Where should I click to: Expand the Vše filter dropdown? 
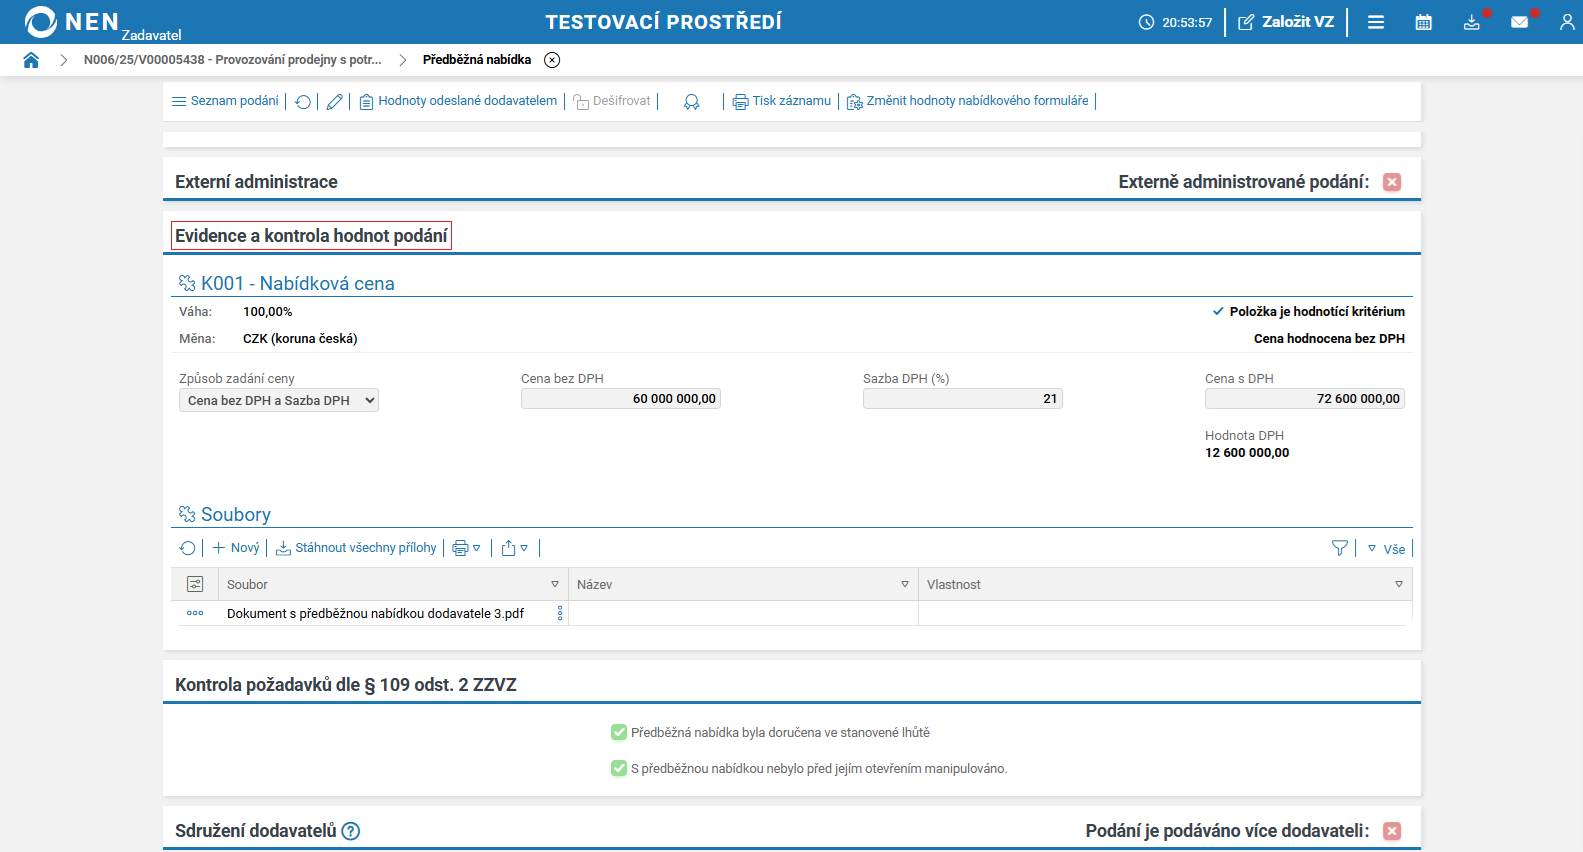point(1386,549)
